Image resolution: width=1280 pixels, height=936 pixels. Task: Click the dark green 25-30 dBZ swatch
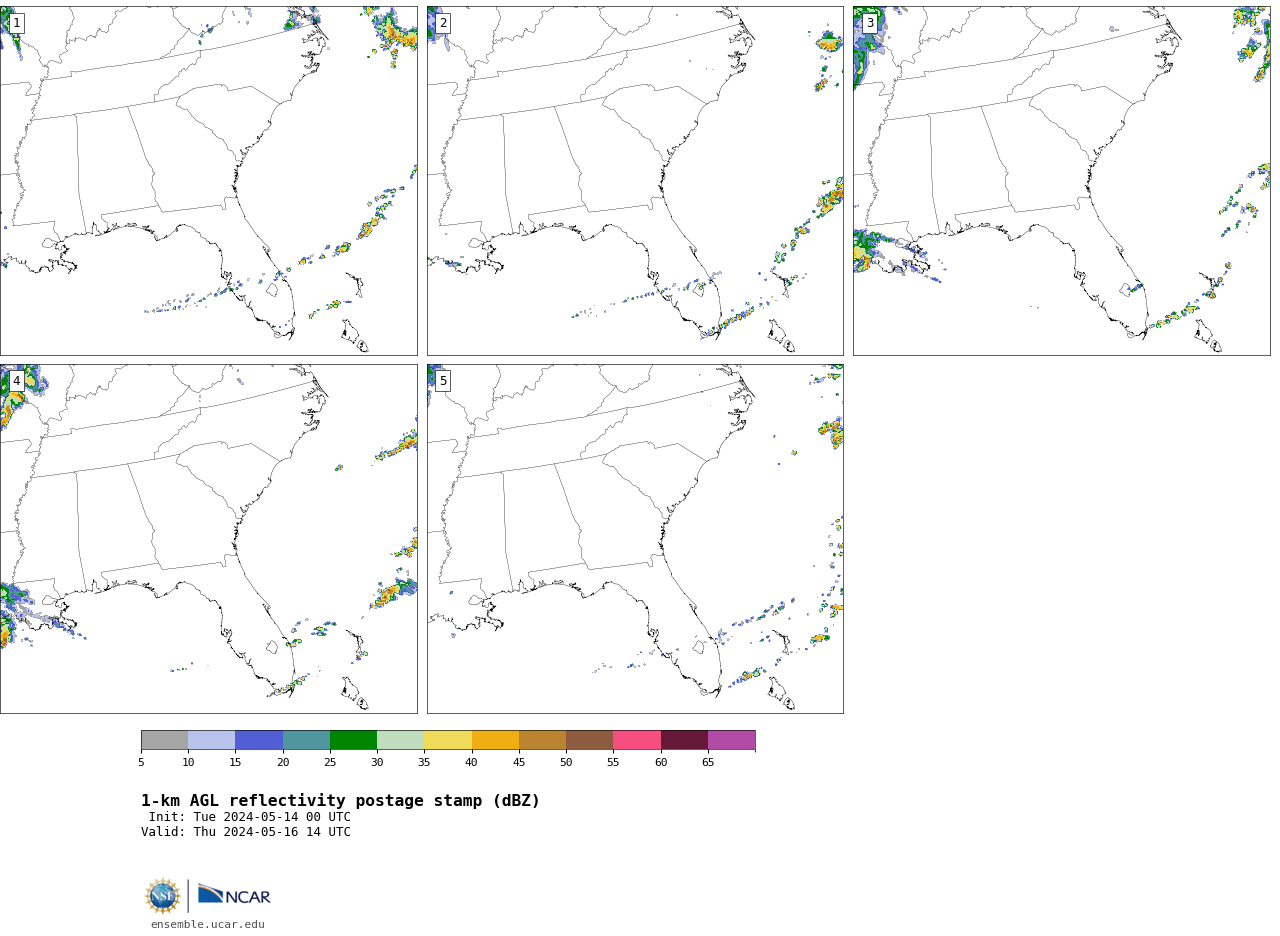tap(353, 740)
